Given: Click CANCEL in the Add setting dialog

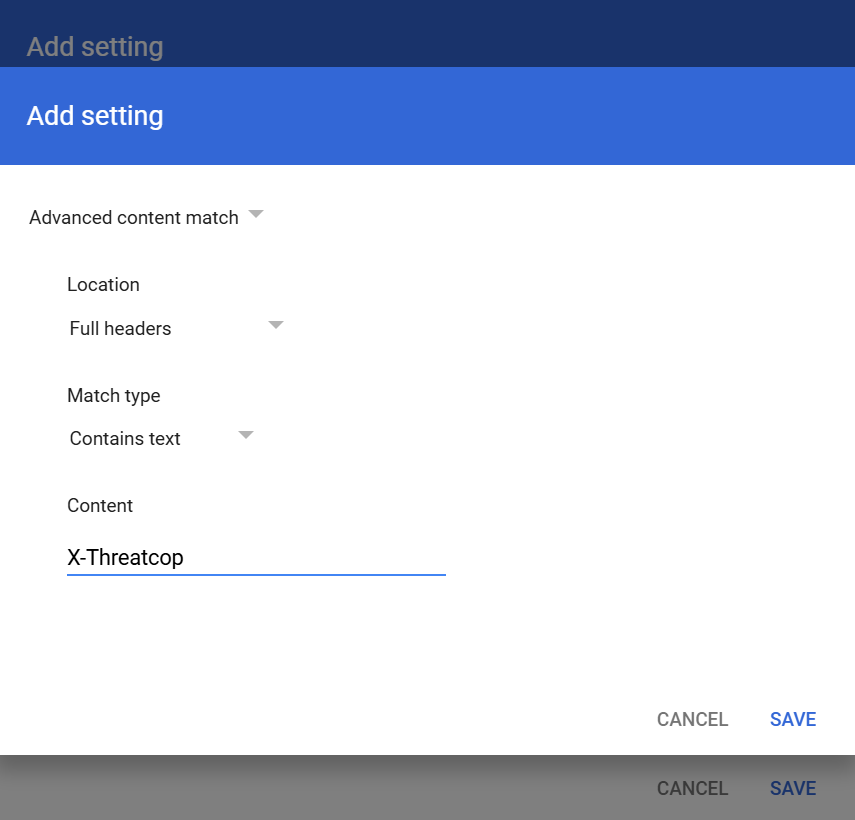Looking at the screenshot, I should click(x=693, y=719).
